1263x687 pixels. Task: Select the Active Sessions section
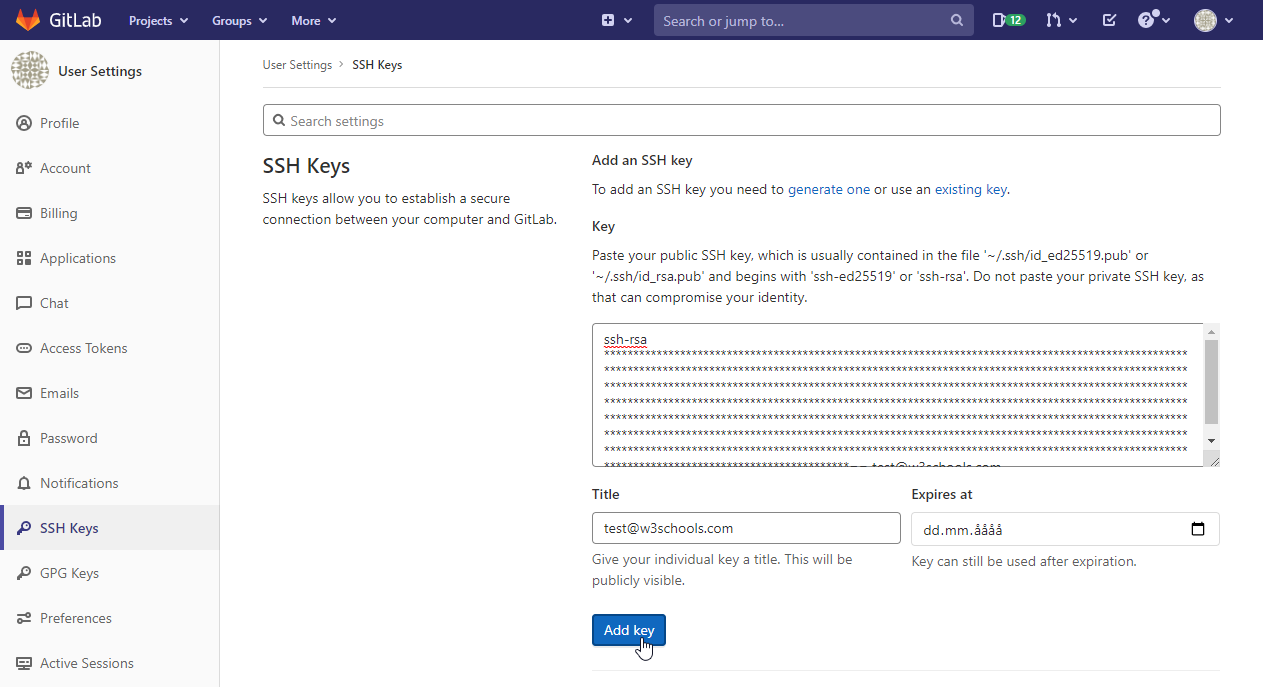(86, 663)
